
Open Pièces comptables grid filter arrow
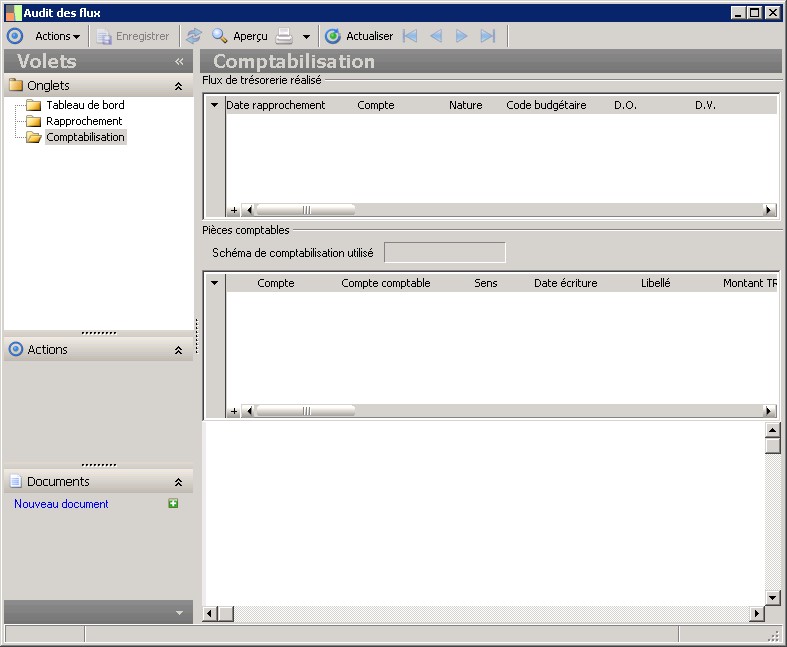[x=214, y=283]
